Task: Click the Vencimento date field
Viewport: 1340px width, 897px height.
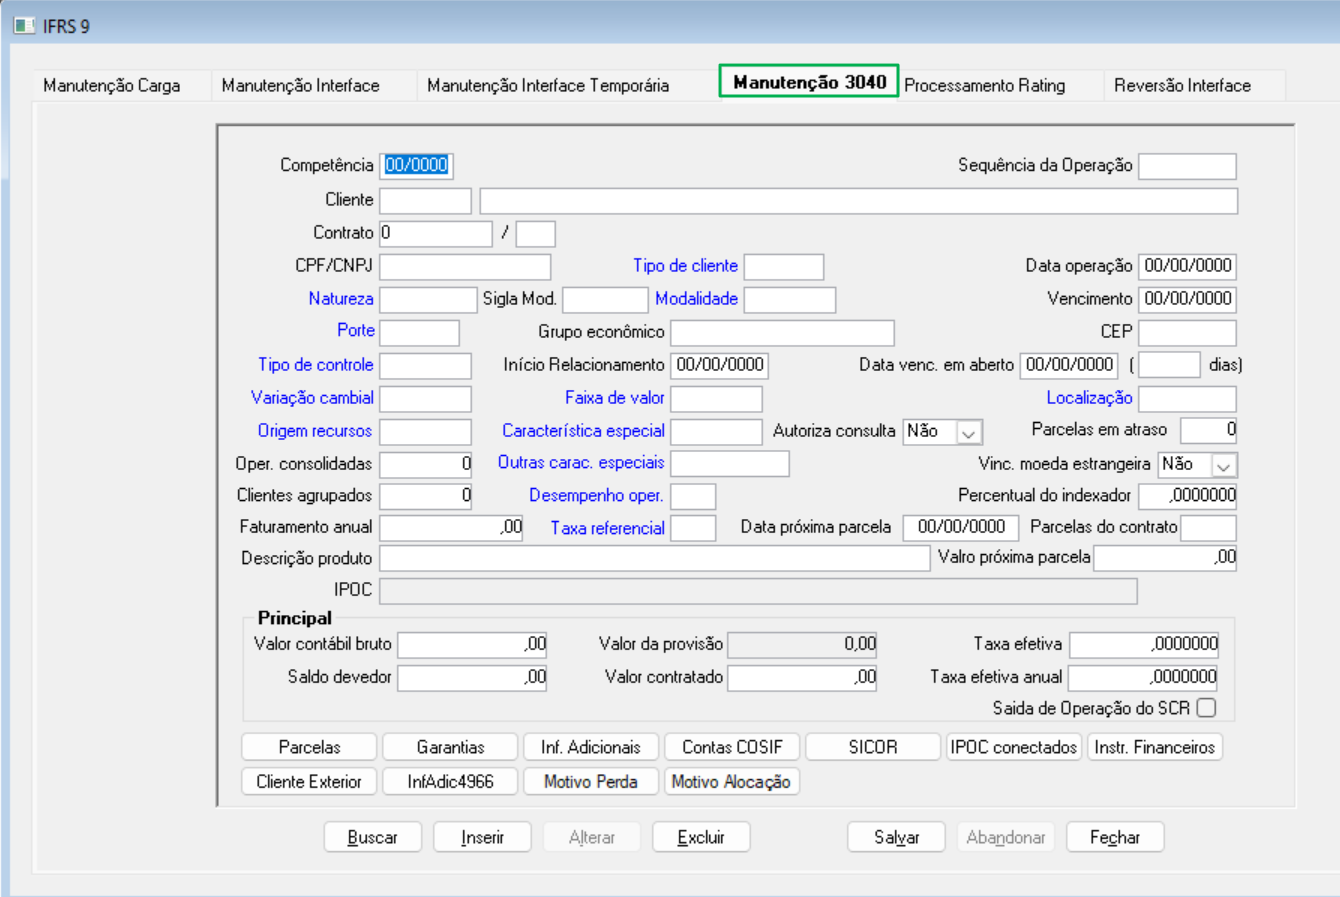Action: tap(1187, 300)
